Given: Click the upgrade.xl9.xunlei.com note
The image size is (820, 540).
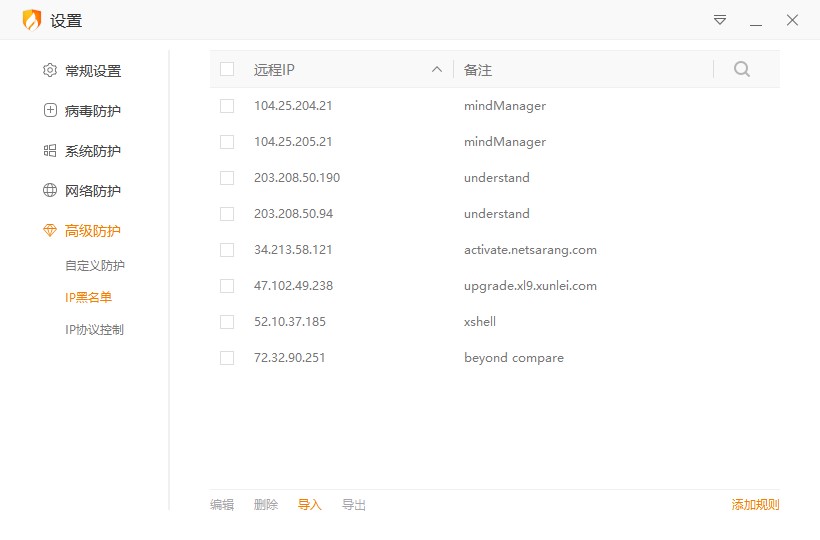Looking at the screenshot, I should point(530,286).
